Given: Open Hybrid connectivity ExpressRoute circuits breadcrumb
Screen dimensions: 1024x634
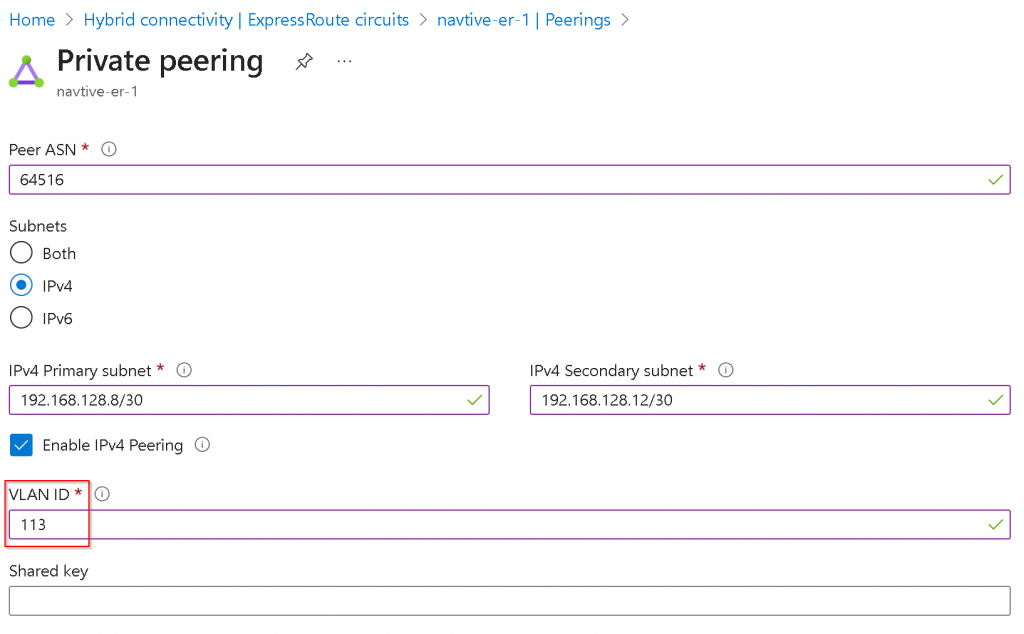Looking at the screenshot, I should click(x=246, y=20).
